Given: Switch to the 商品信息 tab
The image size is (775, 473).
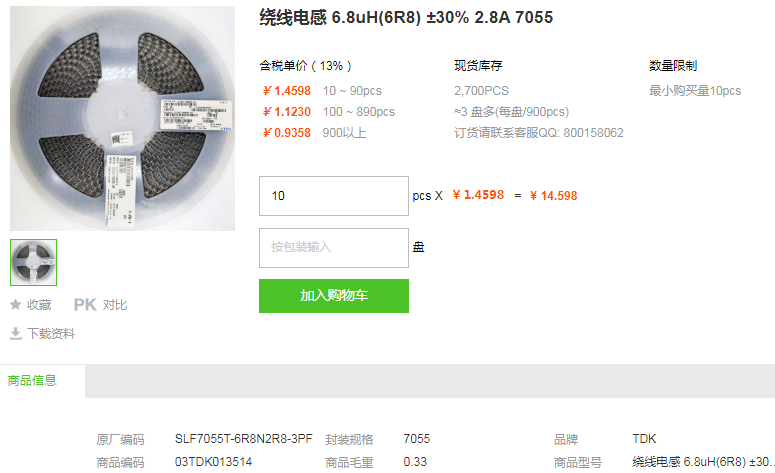Looking at the screenshot, I should (x=32, y=381).
